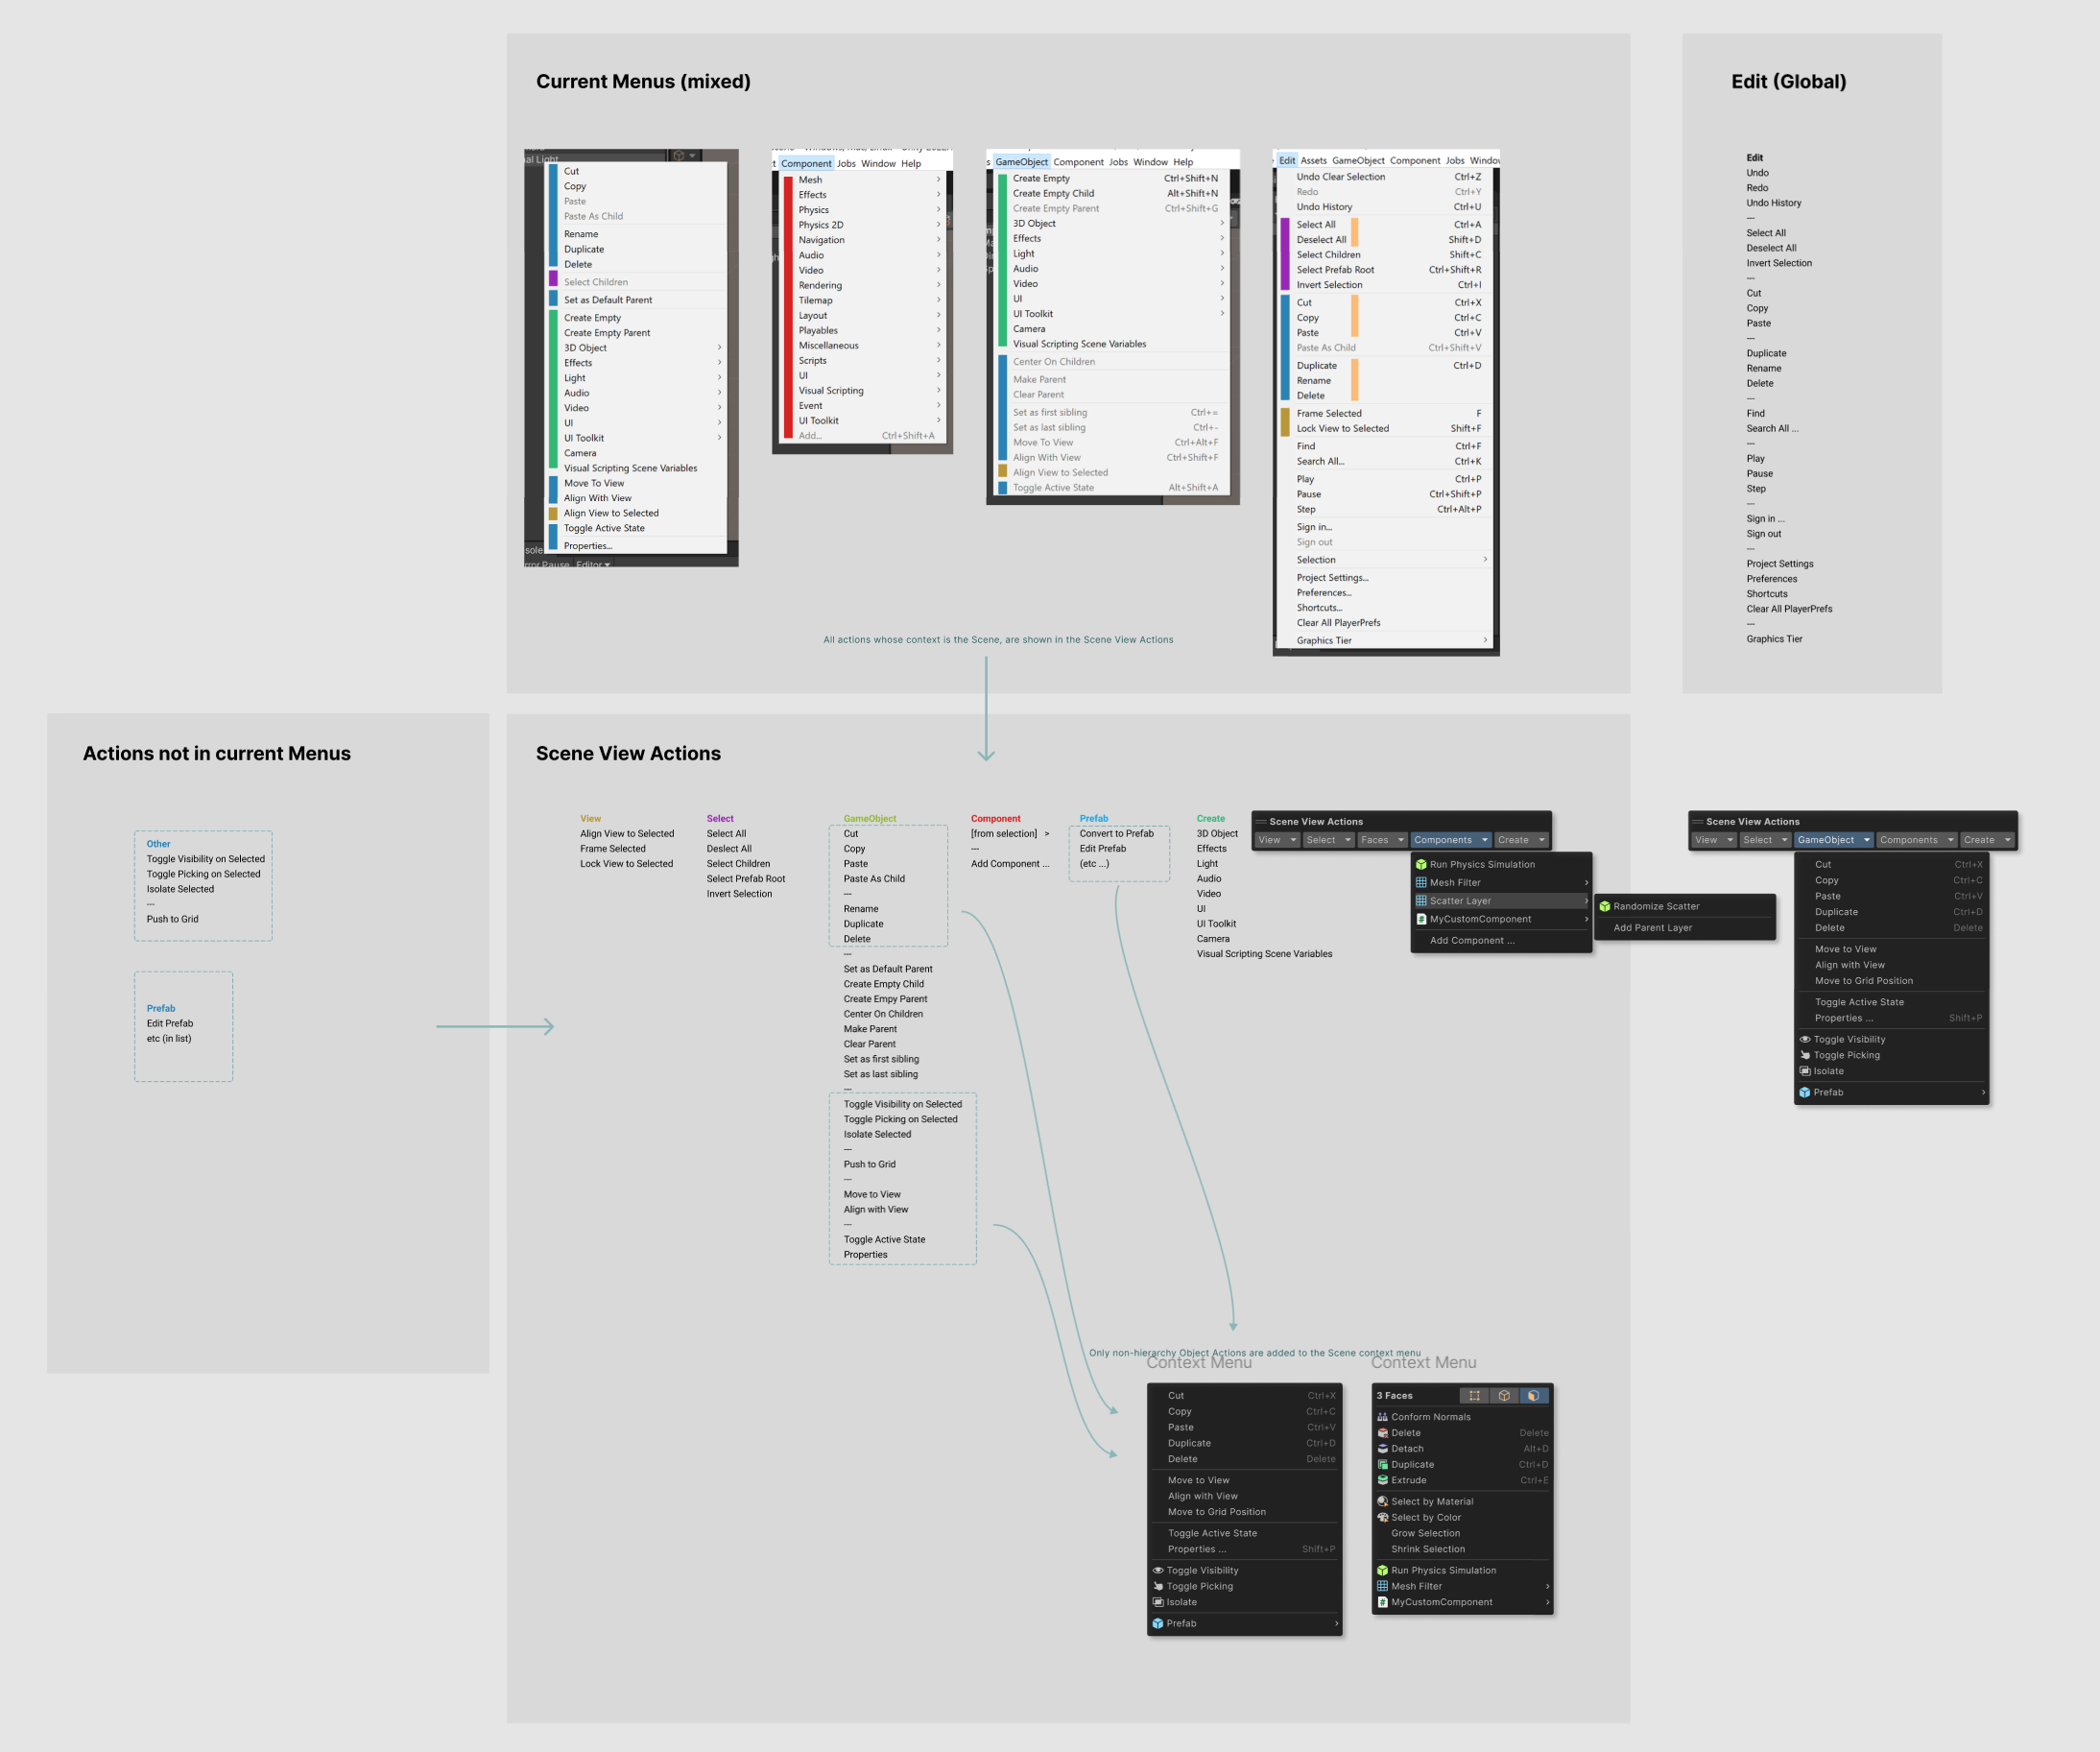Click the Run Physics Simulation icon in 3 Faces menu
This screenshot has height=1752, width=2100.
tap(1382, 1570)
